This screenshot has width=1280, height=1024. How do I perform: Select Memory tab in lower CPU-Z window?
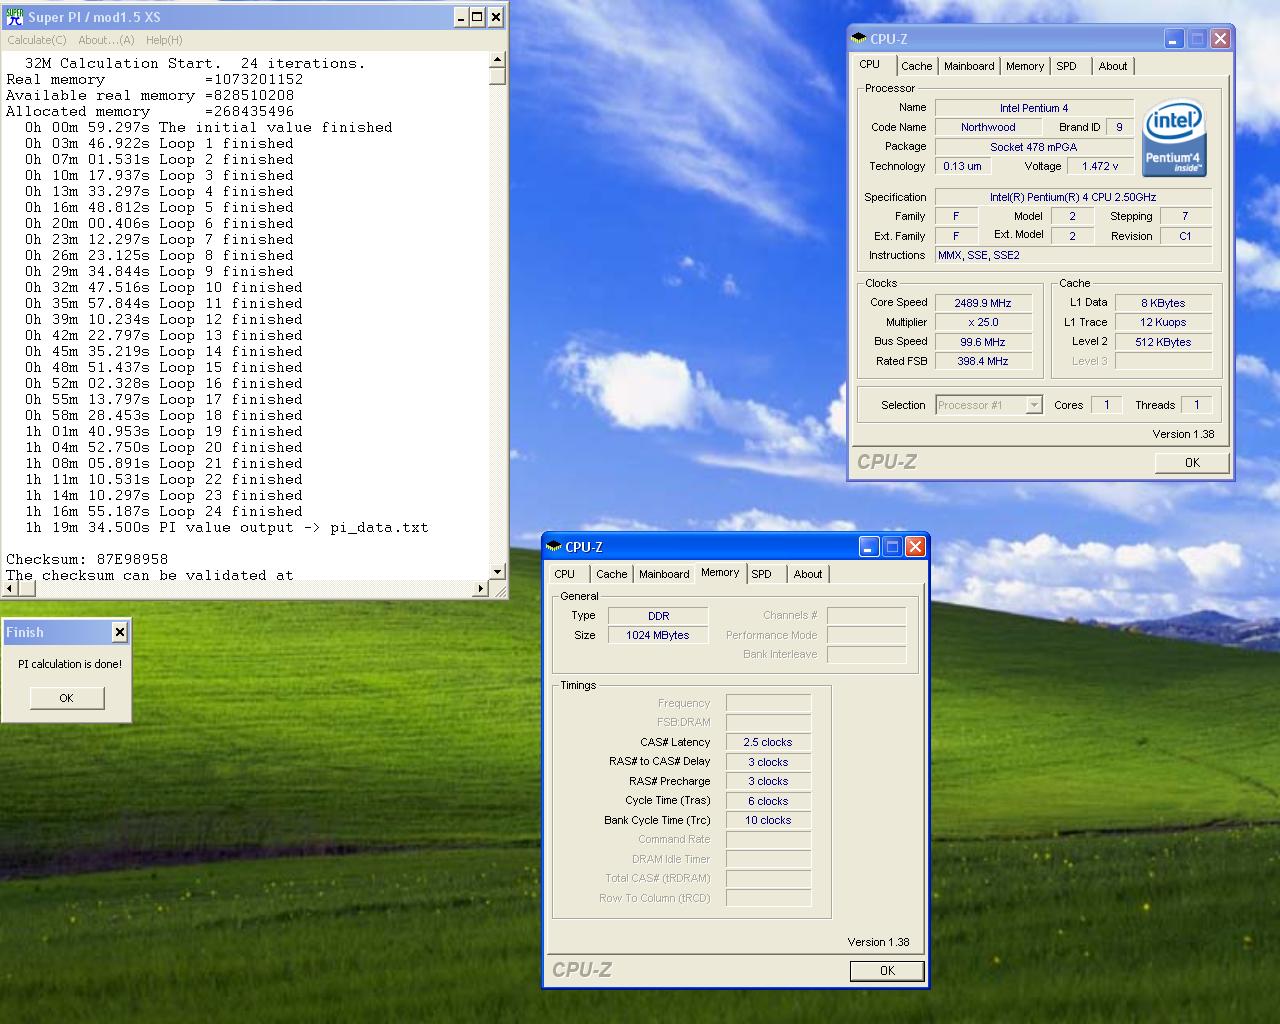(720, 572)
